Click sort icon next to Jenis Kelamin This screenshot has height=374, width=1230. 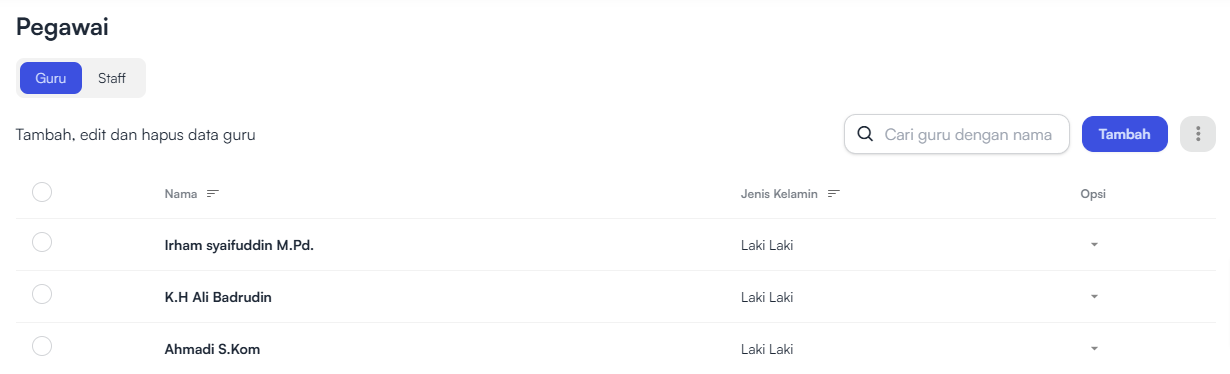[834, 194]
